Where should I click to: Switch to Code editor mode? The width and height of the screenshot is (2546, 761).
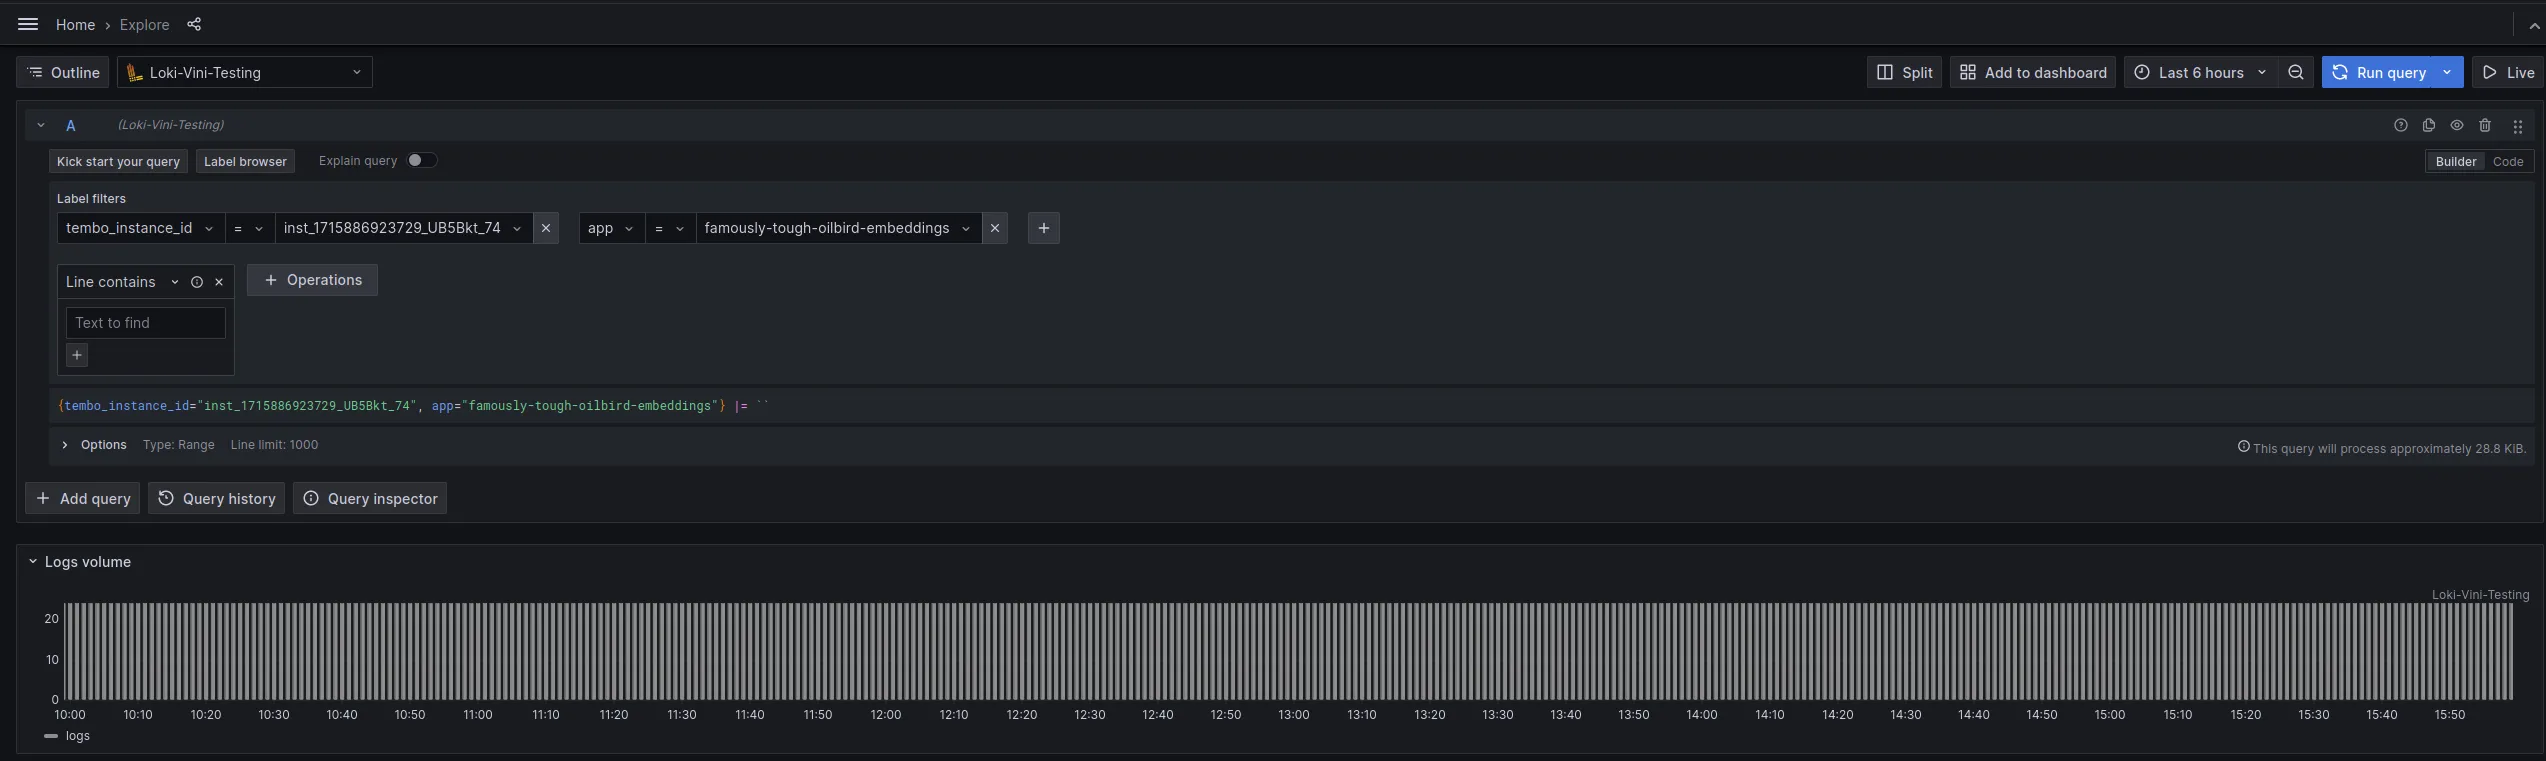coord(2507,161)
